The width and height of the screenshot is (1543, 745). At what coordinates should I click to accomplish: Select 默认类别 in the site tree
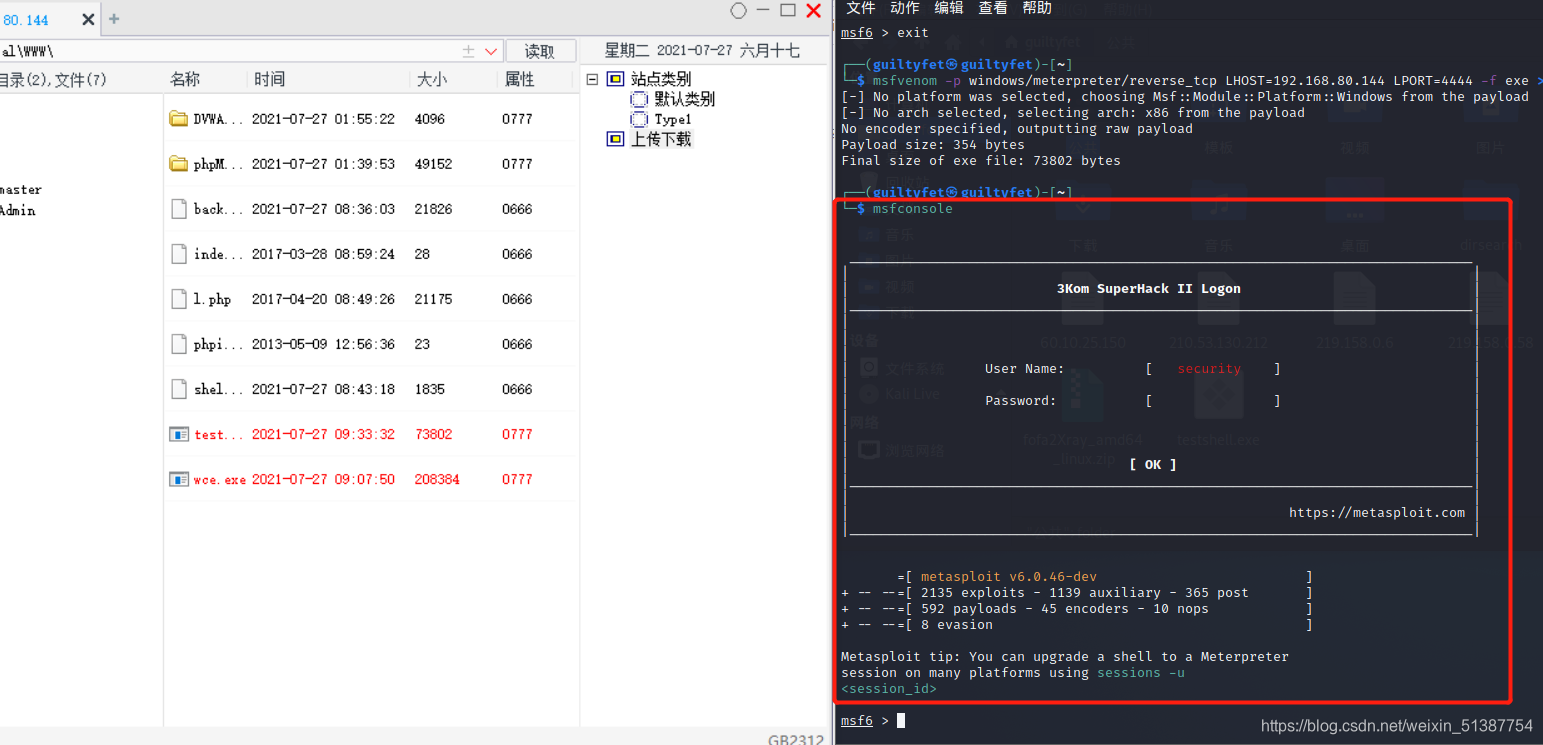point(685,99)
